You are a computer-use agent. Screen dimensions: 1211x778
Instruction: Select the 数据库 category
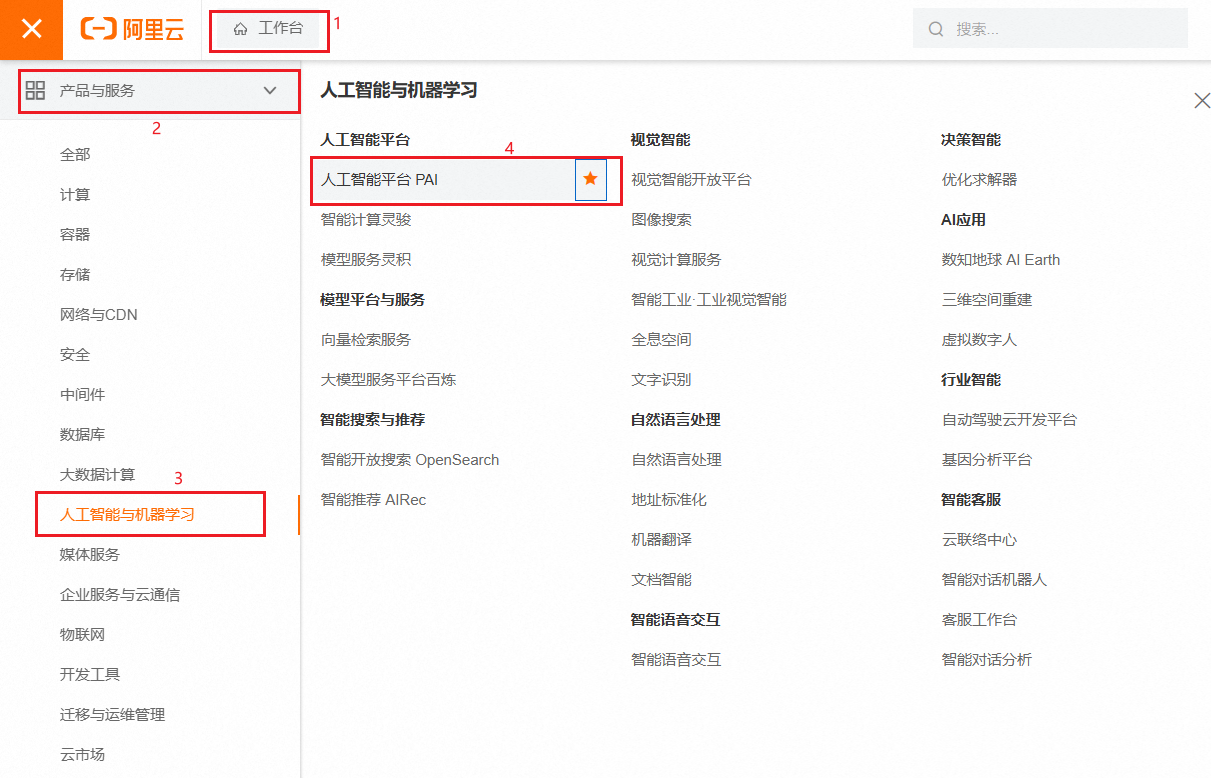point(82,435)
